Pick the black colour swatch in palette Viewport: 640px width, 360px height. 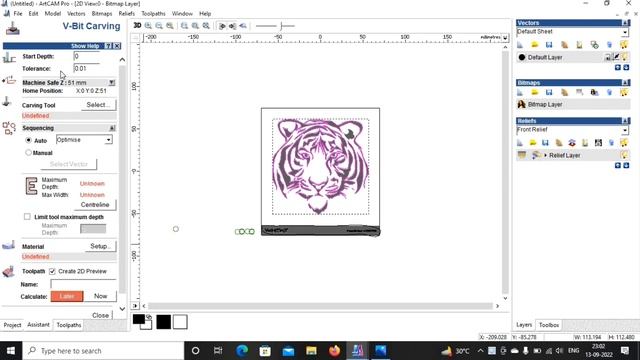click(x=163, y=322)
